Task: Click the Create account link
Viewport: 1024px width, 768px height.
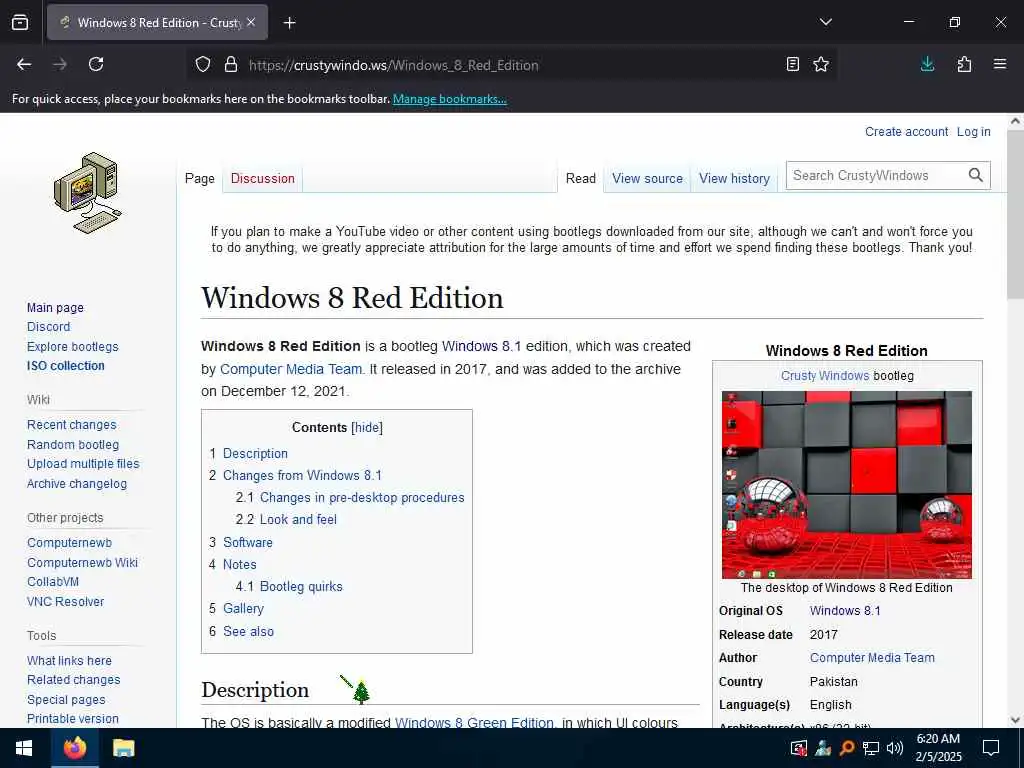Action: tap(906, 131)
